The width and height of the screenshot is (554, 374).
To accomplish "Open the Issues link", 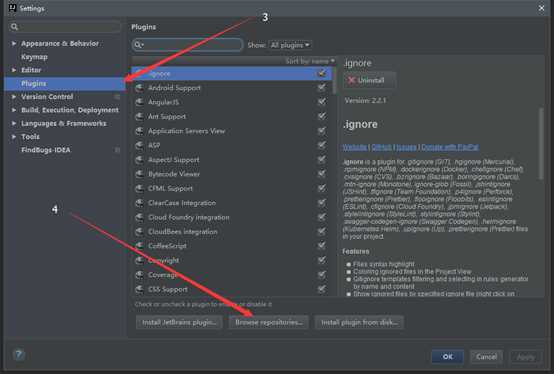I will pos(406,147).
